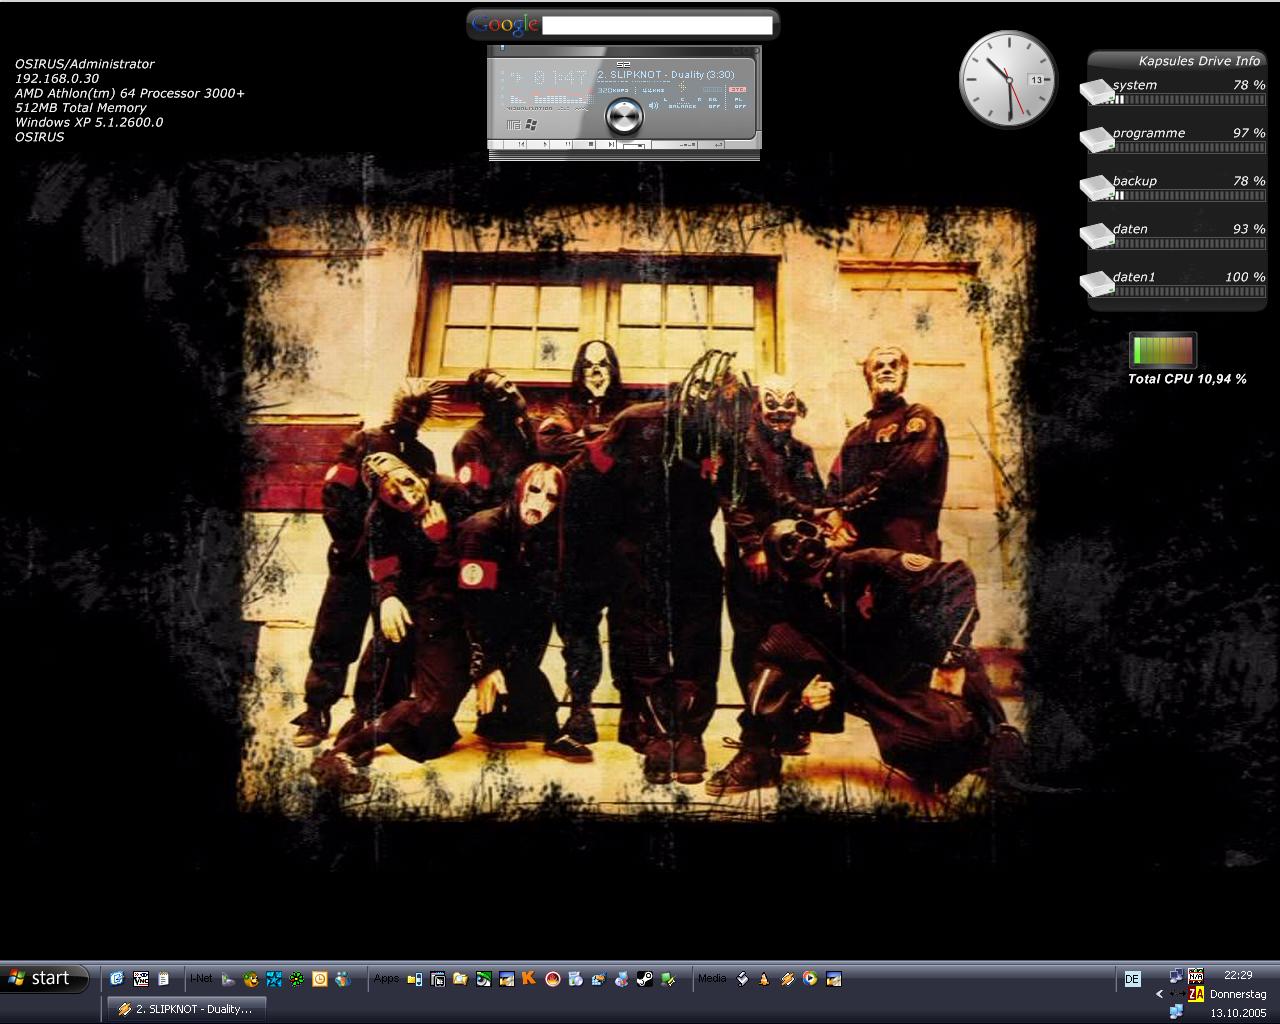1280x1024 pixels.
Task: Click the Apps toolbar label
Action: click(386, 978)
